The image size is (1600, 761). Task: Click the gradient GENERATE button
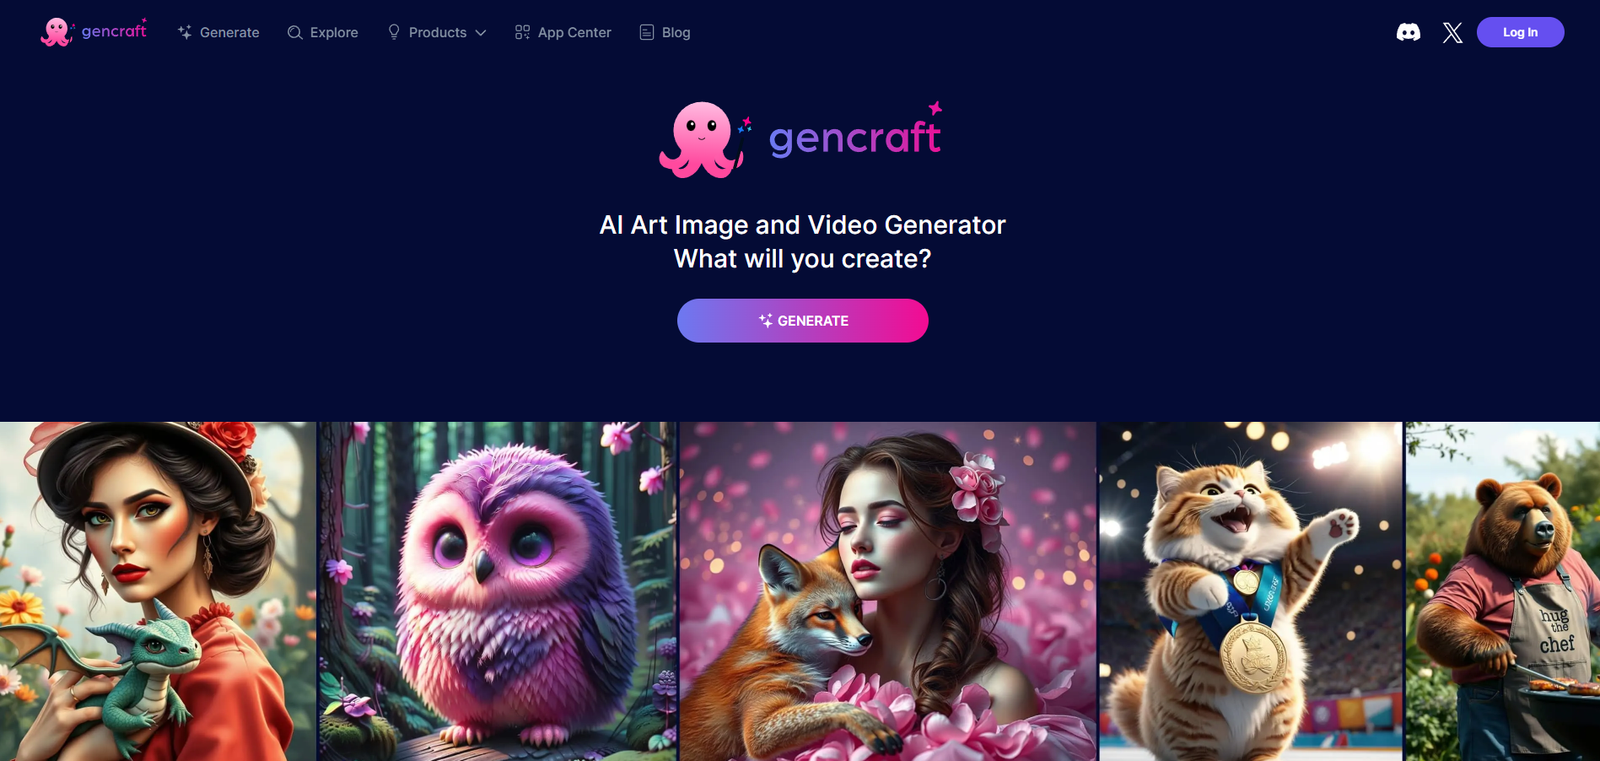(803, 321)
